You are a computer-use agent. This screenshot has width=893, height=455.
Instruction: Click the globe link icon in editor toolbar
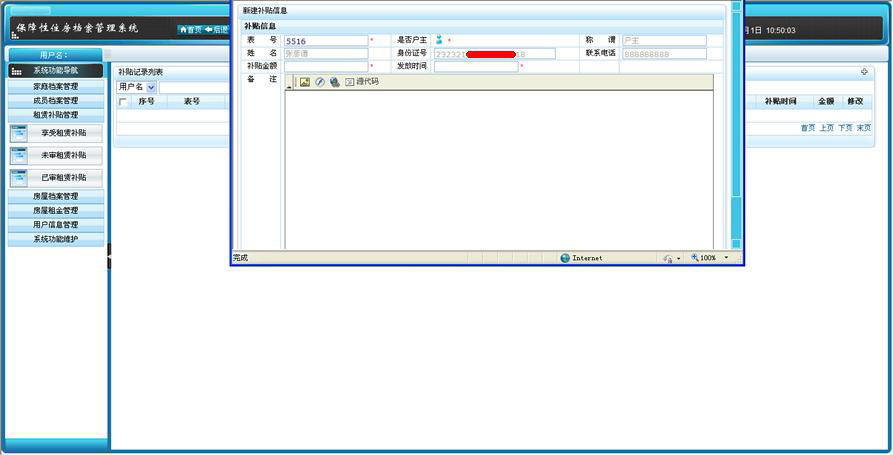coord(334,82)
